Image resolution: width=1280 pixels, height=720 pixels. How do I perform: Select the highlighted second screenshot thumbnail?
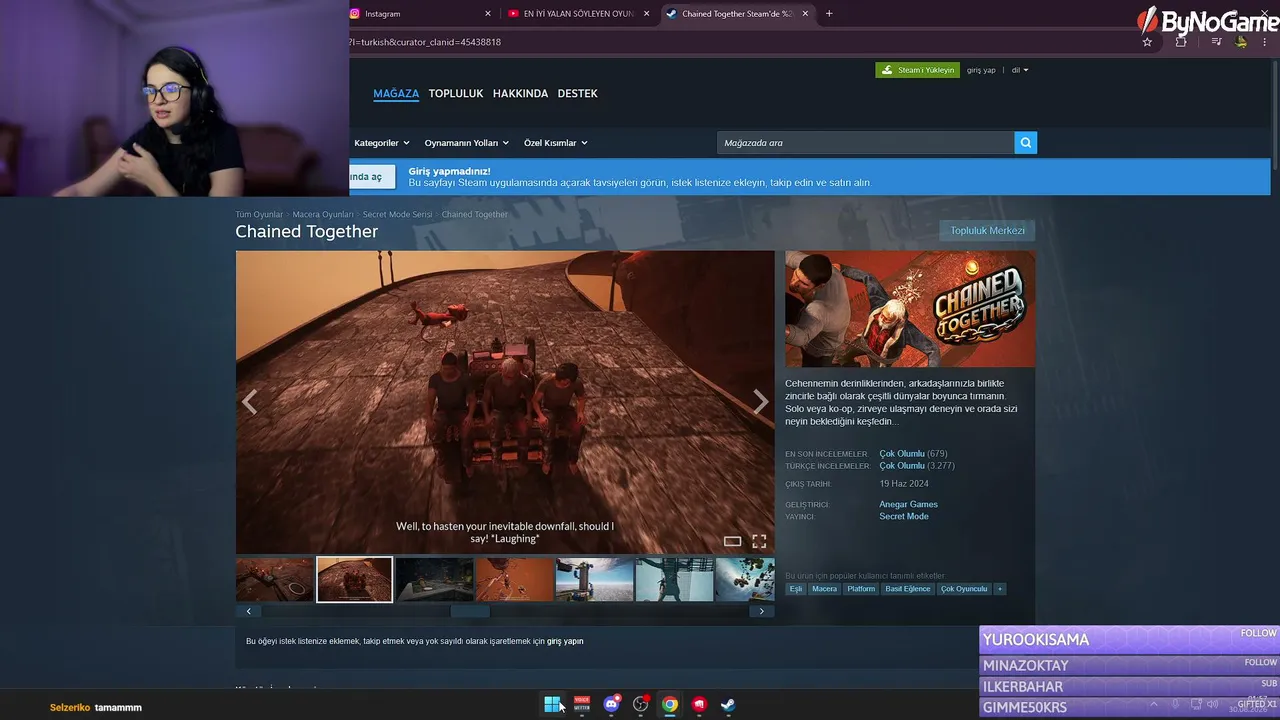point(355,580)
